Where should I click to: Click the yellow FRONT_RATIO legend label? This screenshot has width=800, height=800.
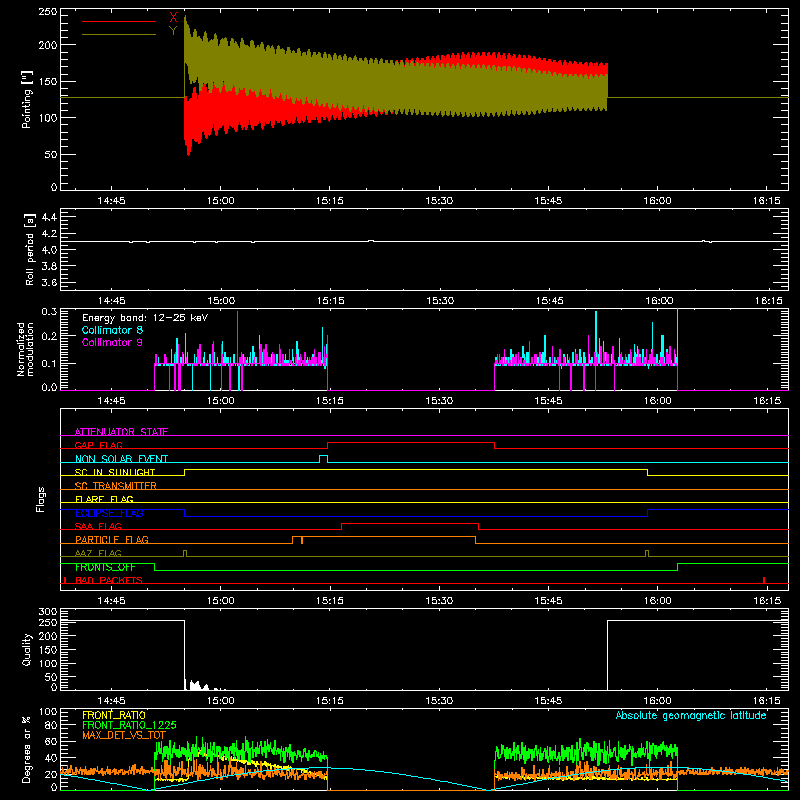click(114, 715)
